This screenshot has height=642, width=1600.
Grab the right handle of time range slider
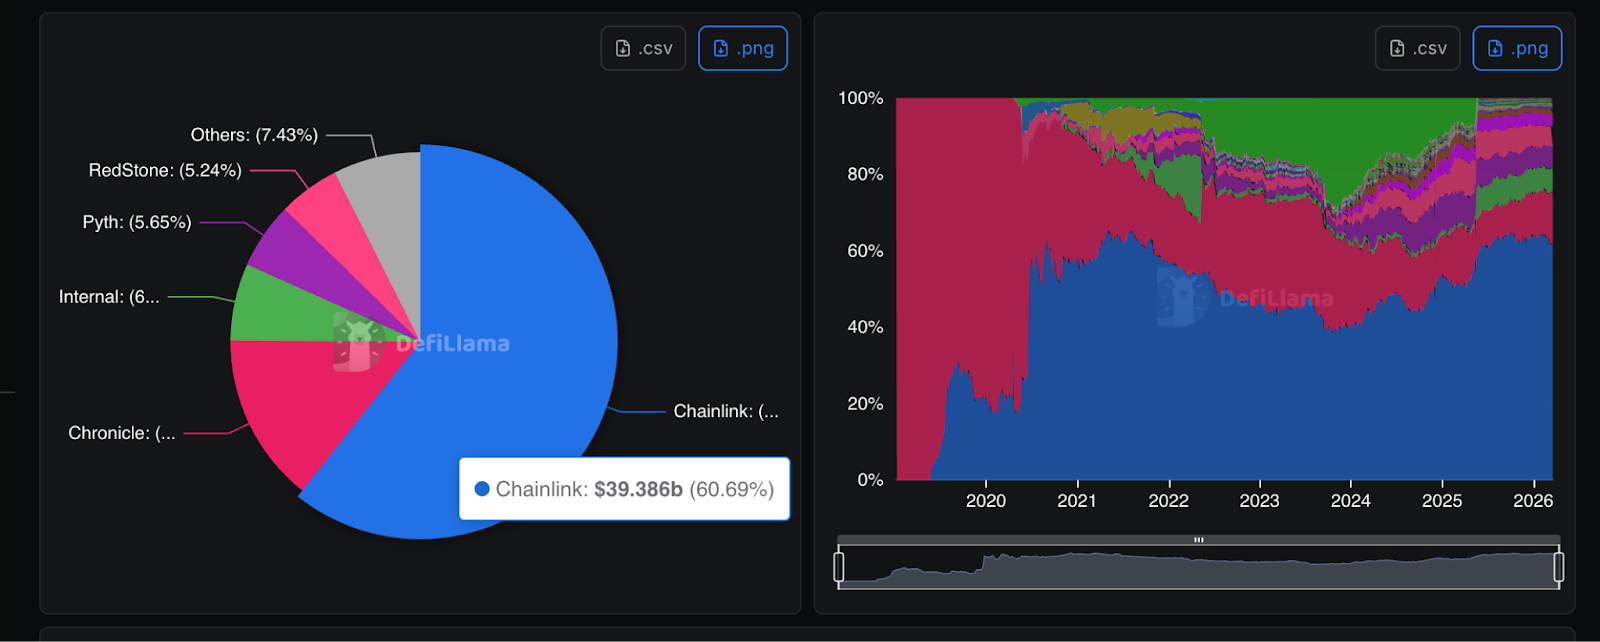(x=1558, y=567)
